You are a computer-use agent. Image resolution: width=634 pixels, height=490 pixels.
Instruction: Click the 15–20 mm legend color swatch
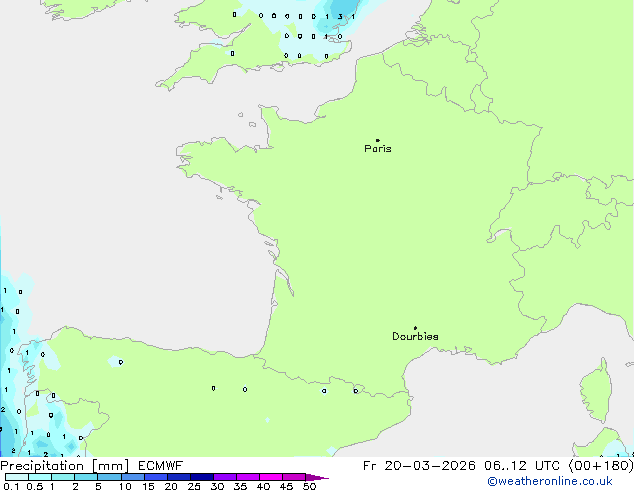point(156,477)
